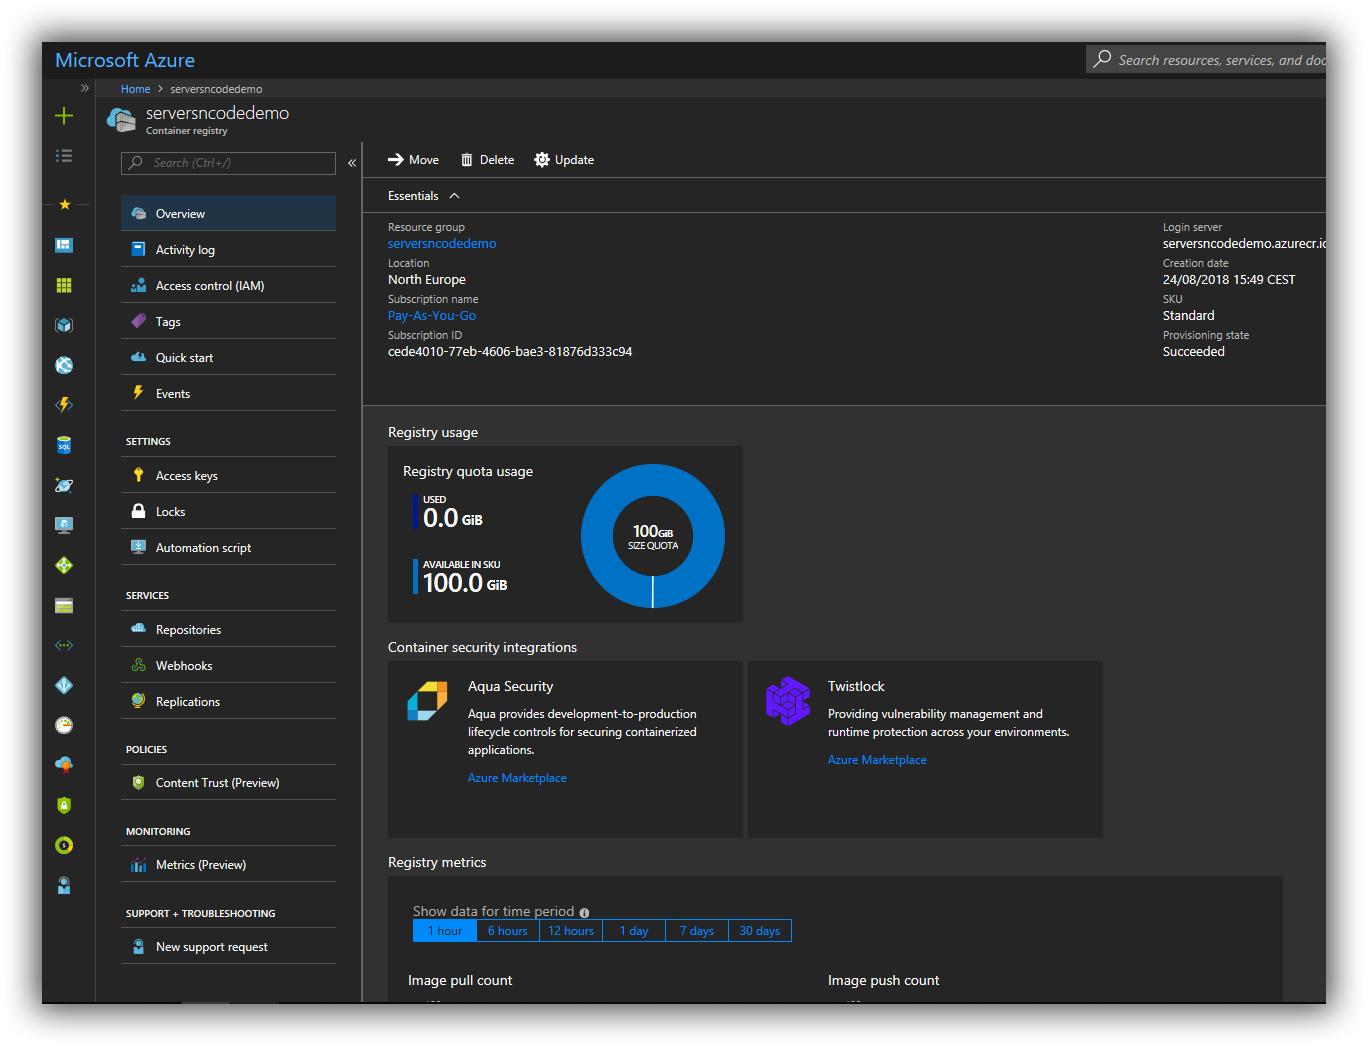Open Replications under Services
The width and height of the screenshot is (1368, 1046).
pyautogui.click(x=228, y=701)
